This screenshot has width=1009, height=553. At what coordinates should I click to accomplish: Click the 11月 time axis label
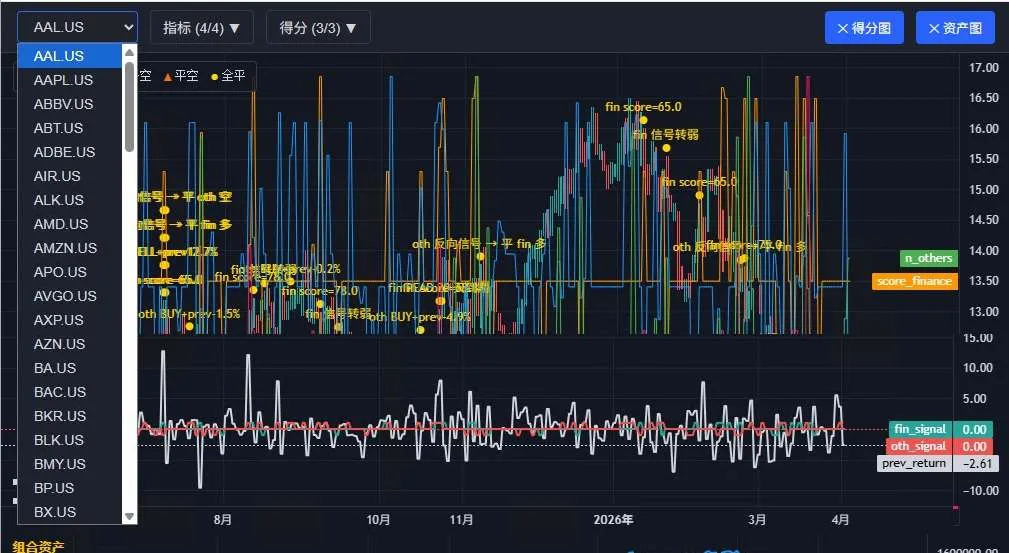(461, 520)
